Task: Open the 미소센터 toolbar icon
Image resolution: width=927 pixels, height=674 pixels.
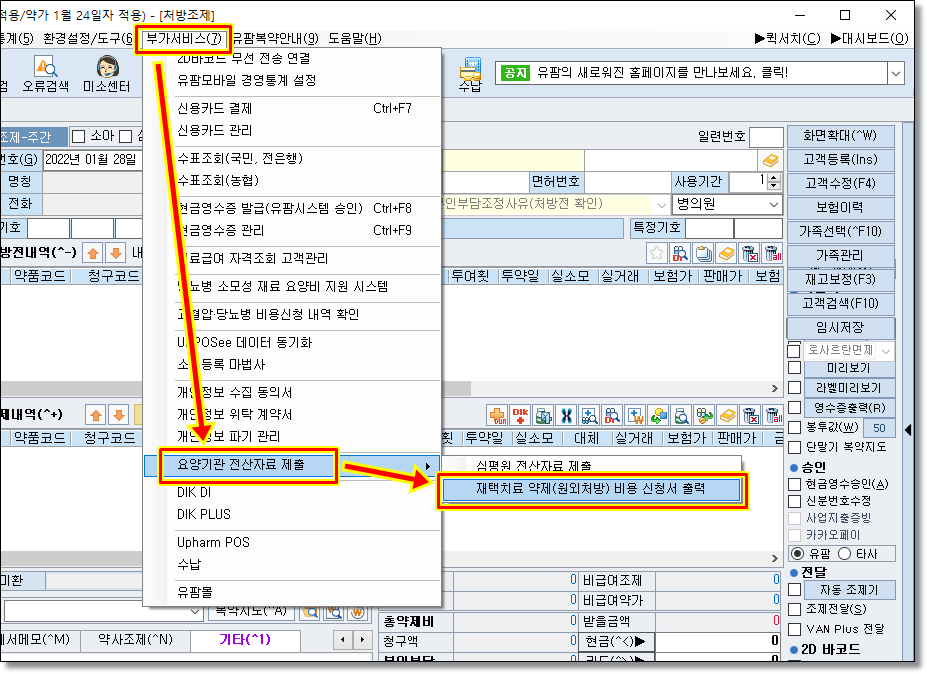Action: click(105, 75)
